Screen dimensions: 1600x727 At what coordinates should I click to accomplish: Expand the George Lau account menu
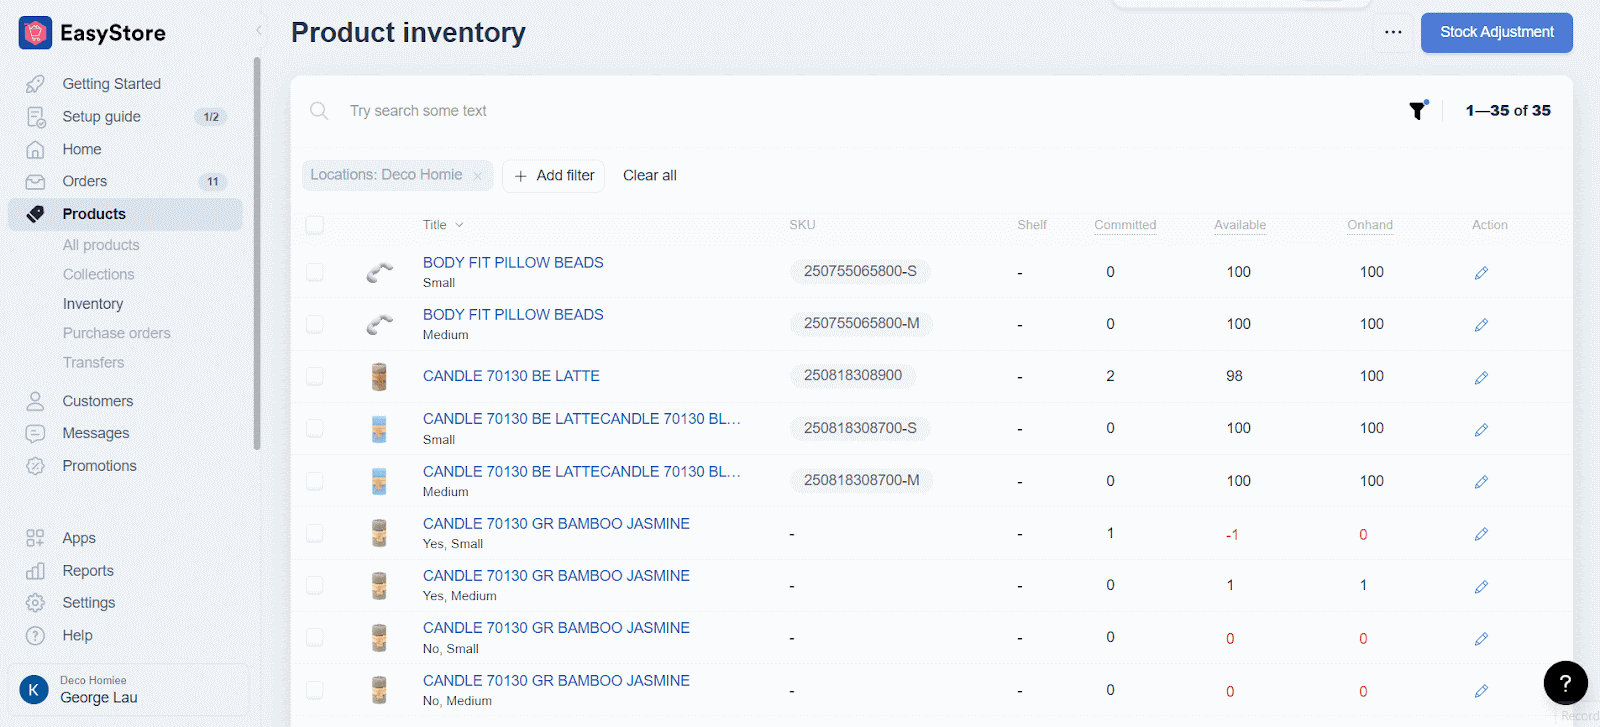pyautogui.click(x=128, y=690)
